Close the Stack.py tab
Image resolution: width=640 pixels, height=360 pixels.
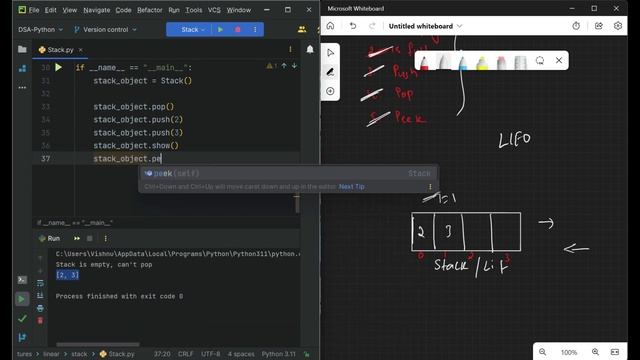click(x=81, y=49)
